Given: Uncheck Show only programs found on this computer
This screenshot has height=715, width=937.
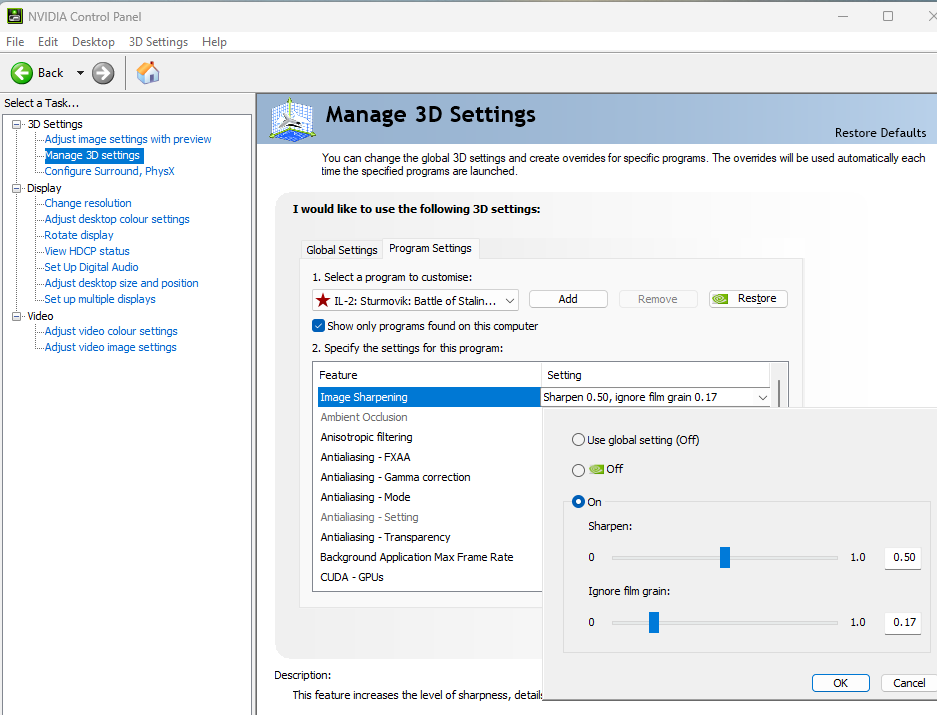Looking at the screenshot, I should 319,326.
